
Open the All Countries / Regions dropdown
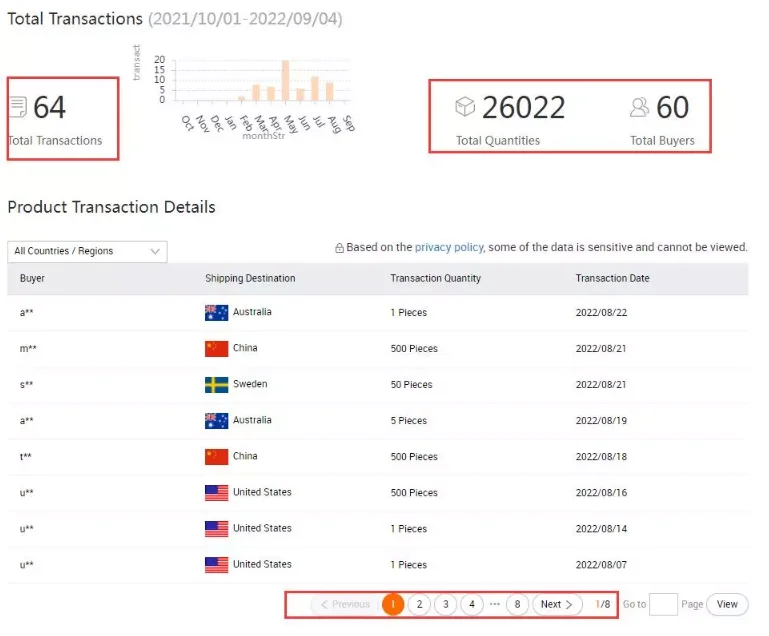pyautogui.click(x=86, y=251)
